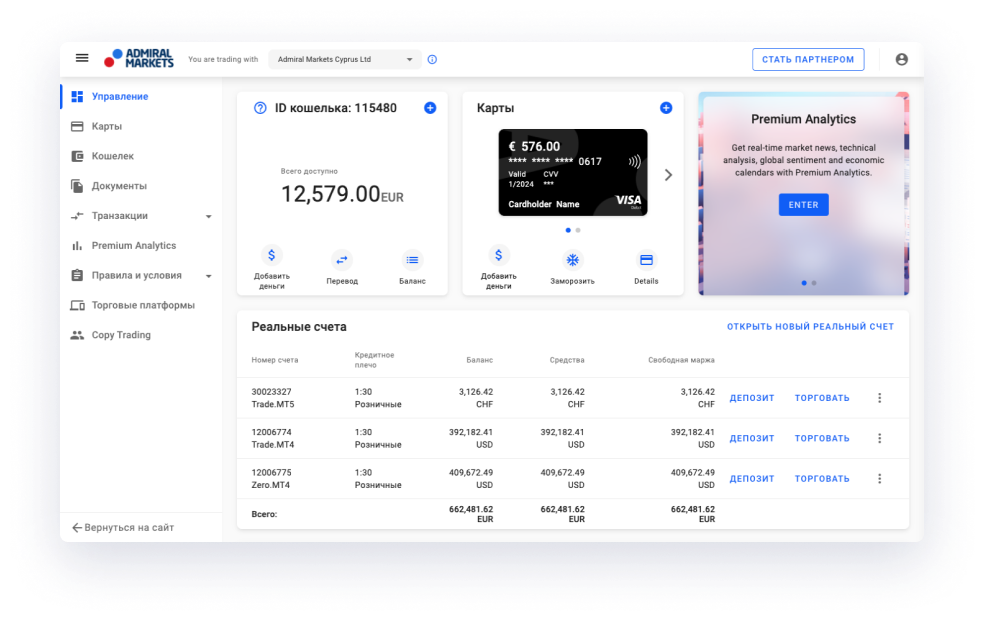Click the wallet ID help question icon
Viewport: 984px width, 620px height.
(260, 108)
